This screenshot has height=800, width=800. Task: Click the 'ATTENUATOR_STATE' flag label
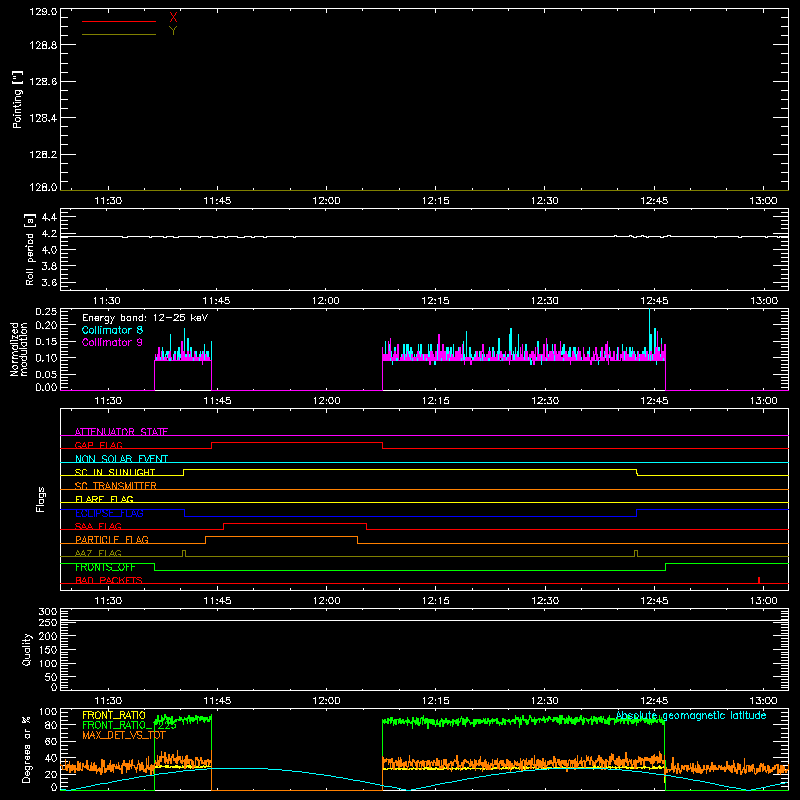coord(121,432)
